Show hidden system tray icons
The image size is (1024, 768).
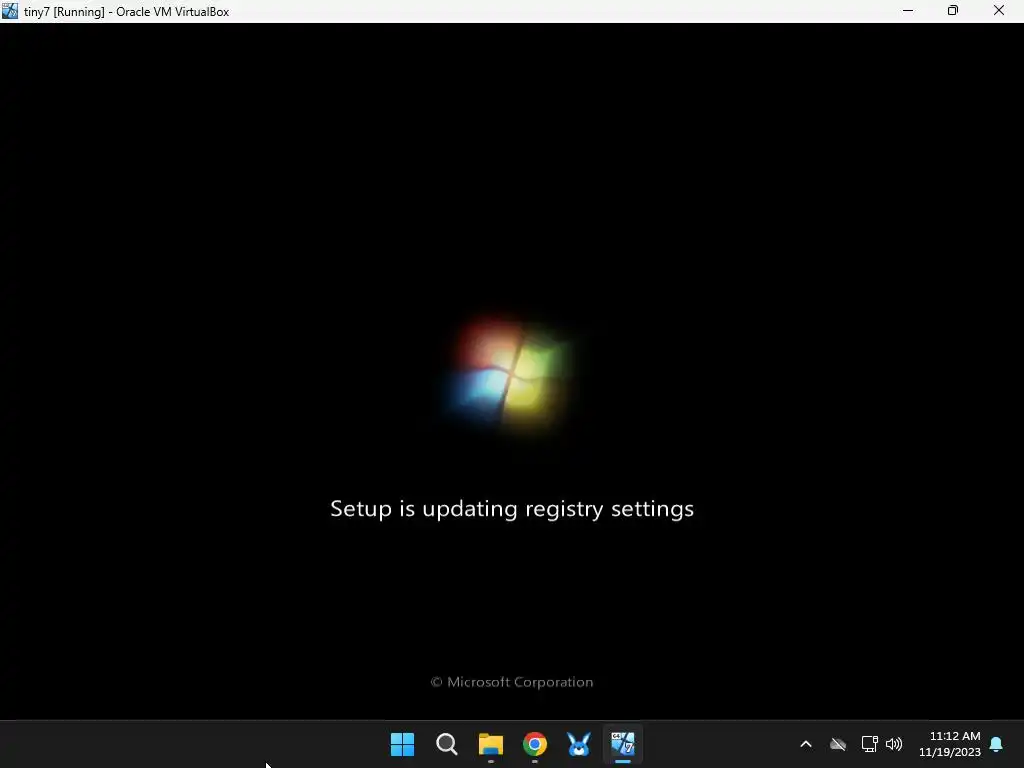pos(806,744)
